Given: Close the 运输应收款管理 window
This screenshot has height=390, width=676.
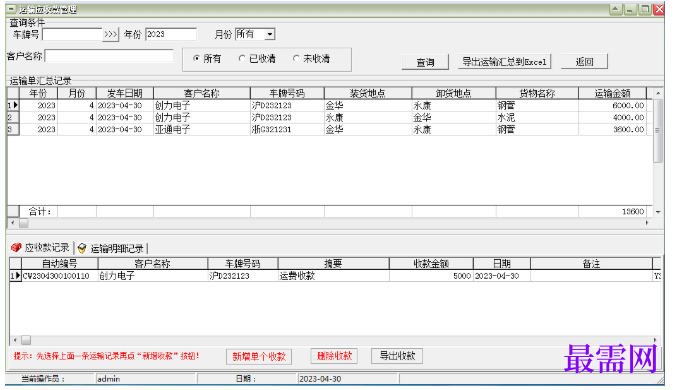Looking at the screenshot, I should [x=659, y=9].
